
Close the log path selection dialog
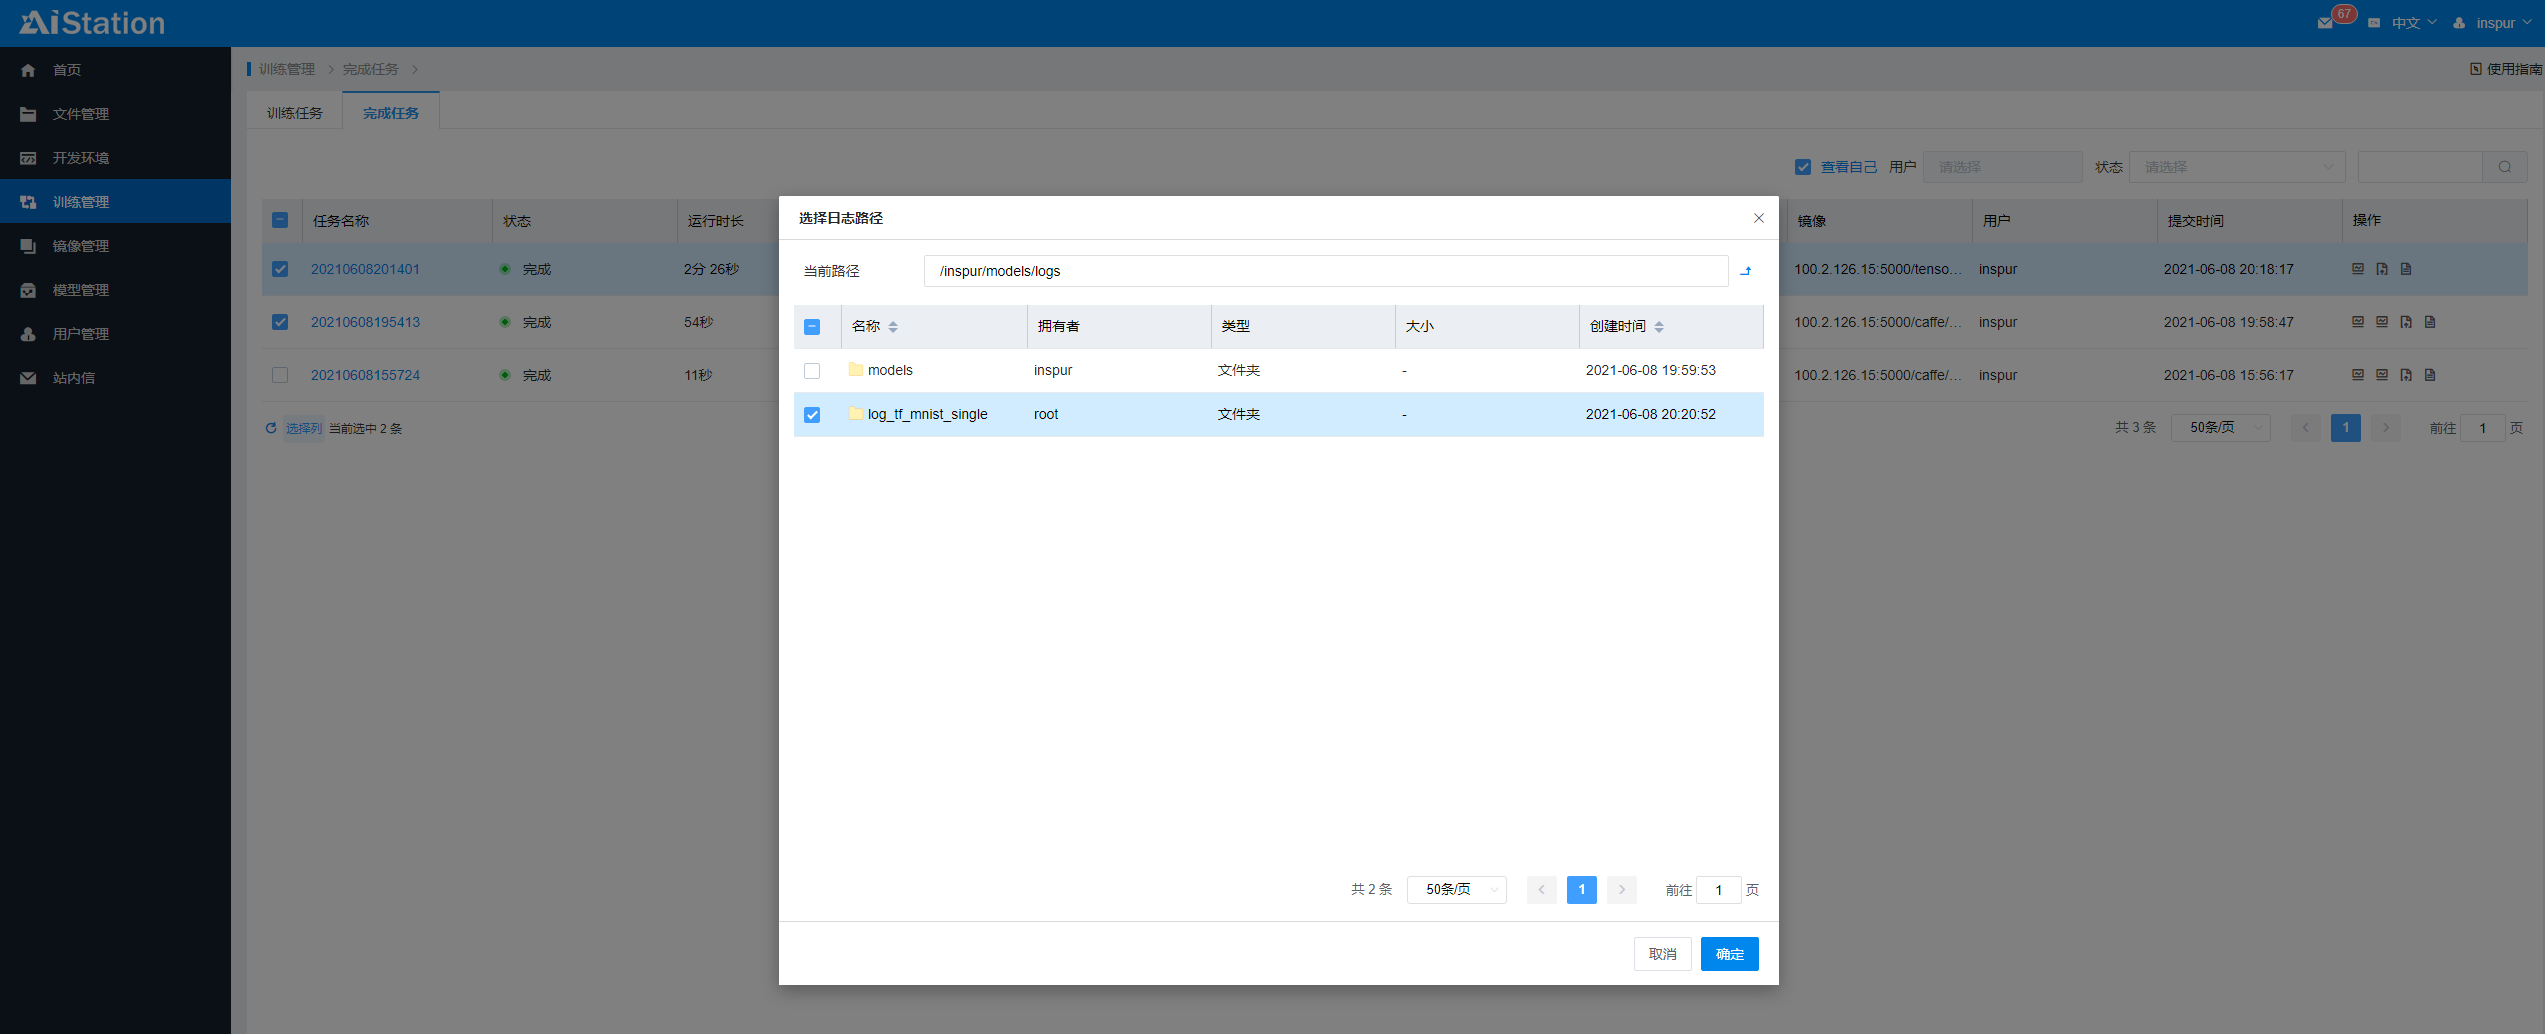1758,218
